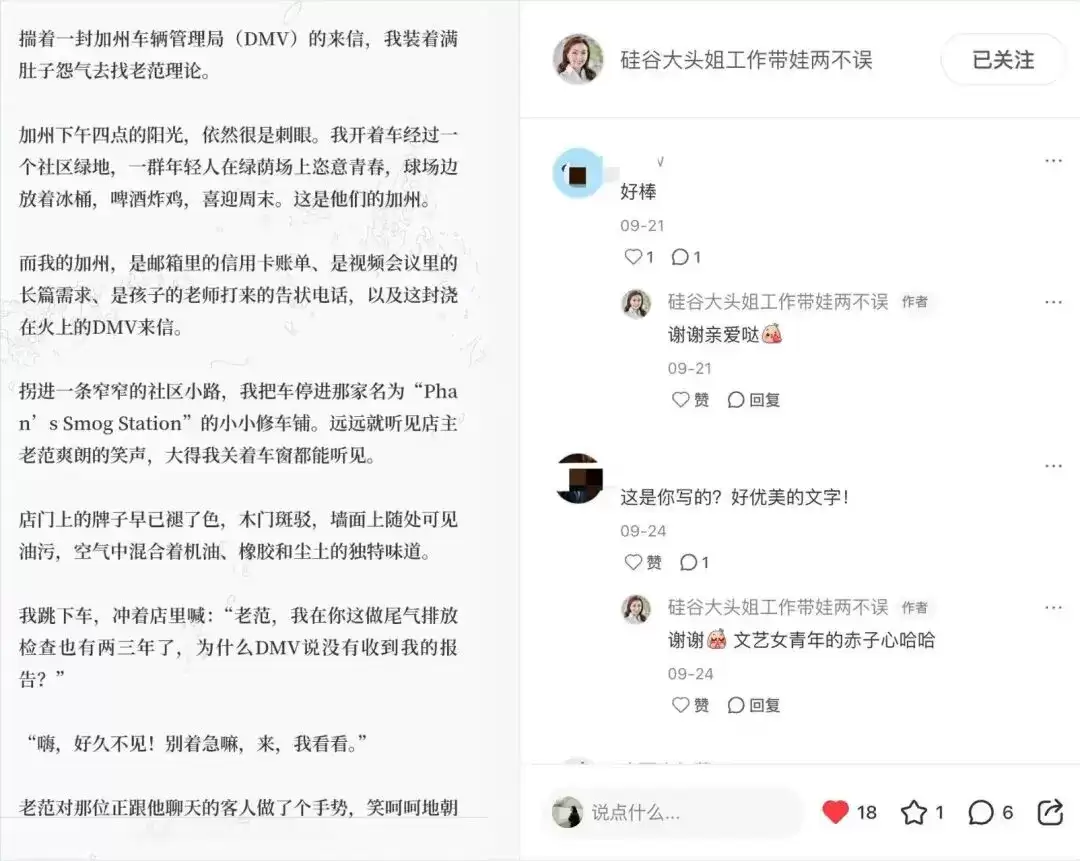
Task: Reply to the 谢谢亲爱哒 comment via 回复
Action: 754,400
